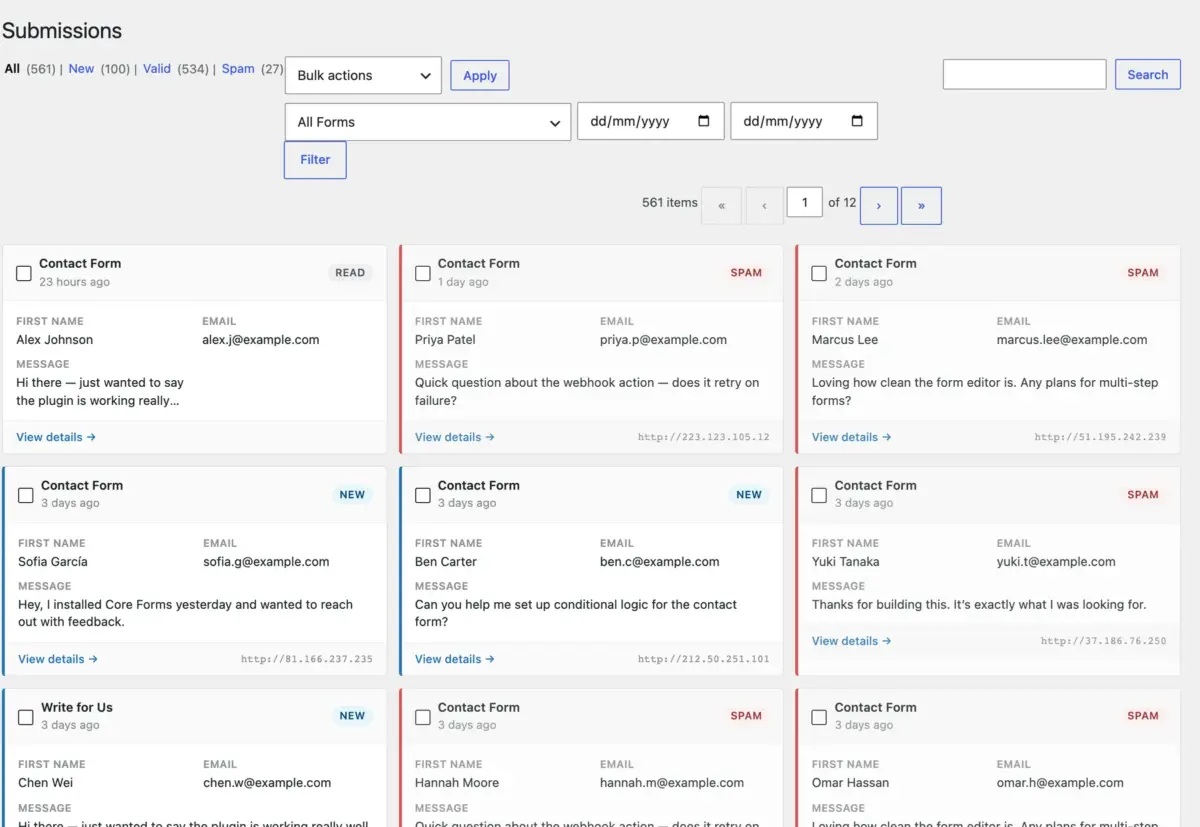
Task: Click the NEW badge on Write for Us card
Action: [x=352, y=716]
